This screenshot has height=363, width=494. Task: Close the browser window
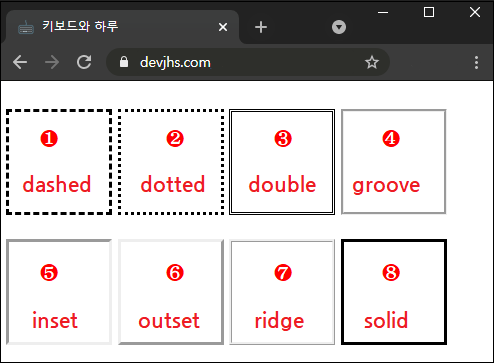tap(475, 12)
